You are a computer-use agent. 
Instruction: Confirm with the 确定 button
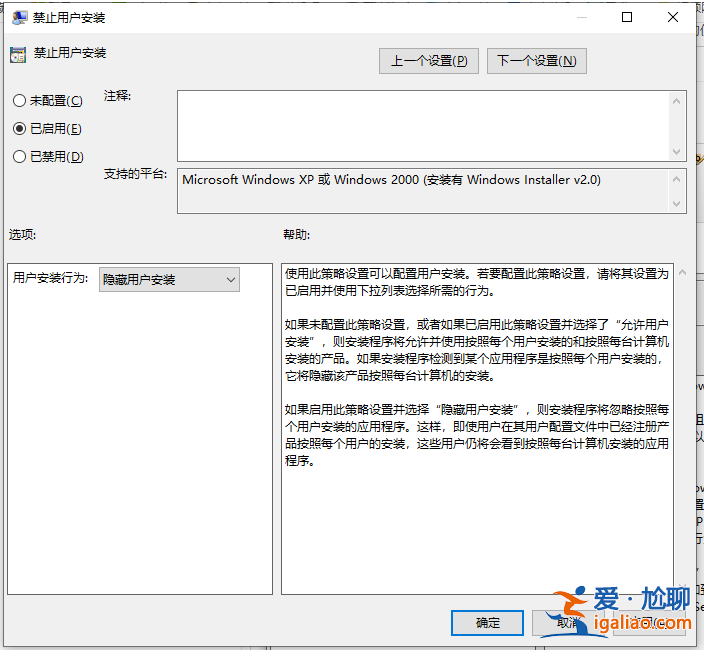tap(488, 623)
